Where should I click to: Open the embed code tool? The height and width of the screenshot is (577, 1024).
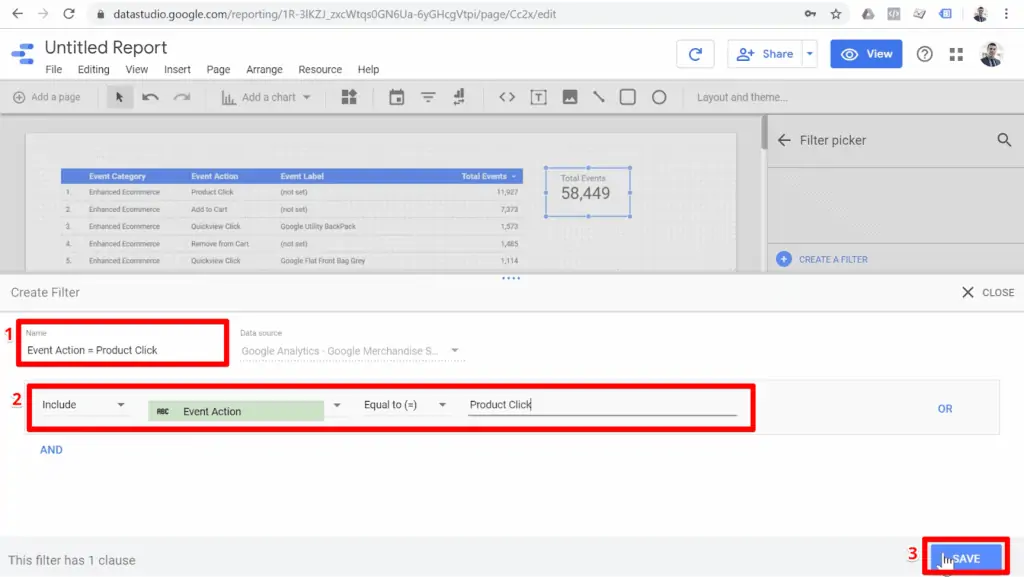pyautogui.click(x=507, y=97)
